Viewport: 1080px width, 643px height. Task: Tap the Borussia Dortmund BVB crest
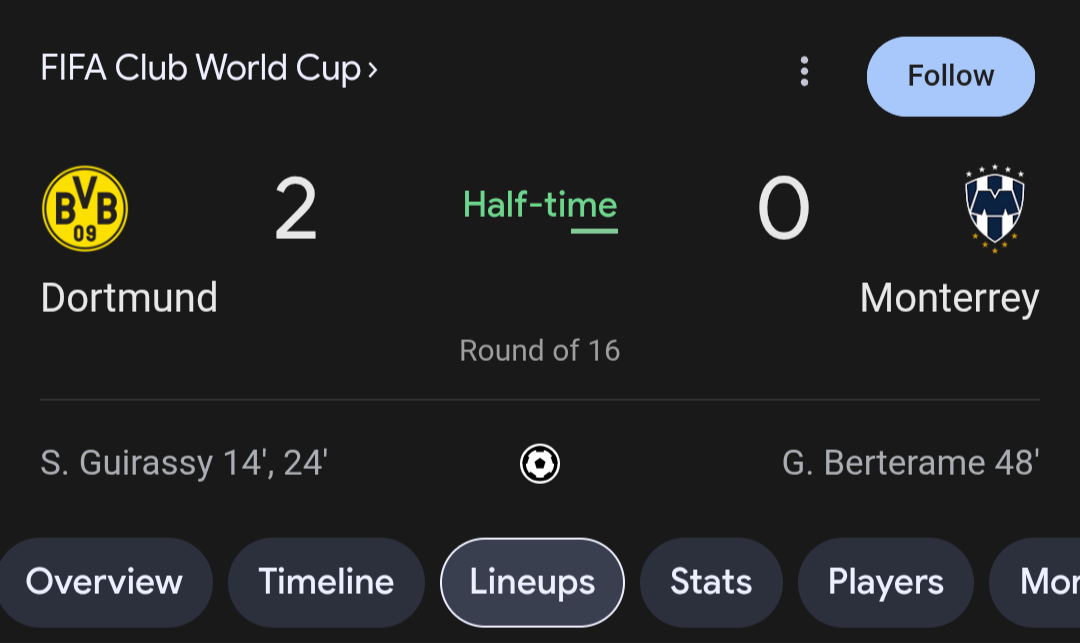85,208
